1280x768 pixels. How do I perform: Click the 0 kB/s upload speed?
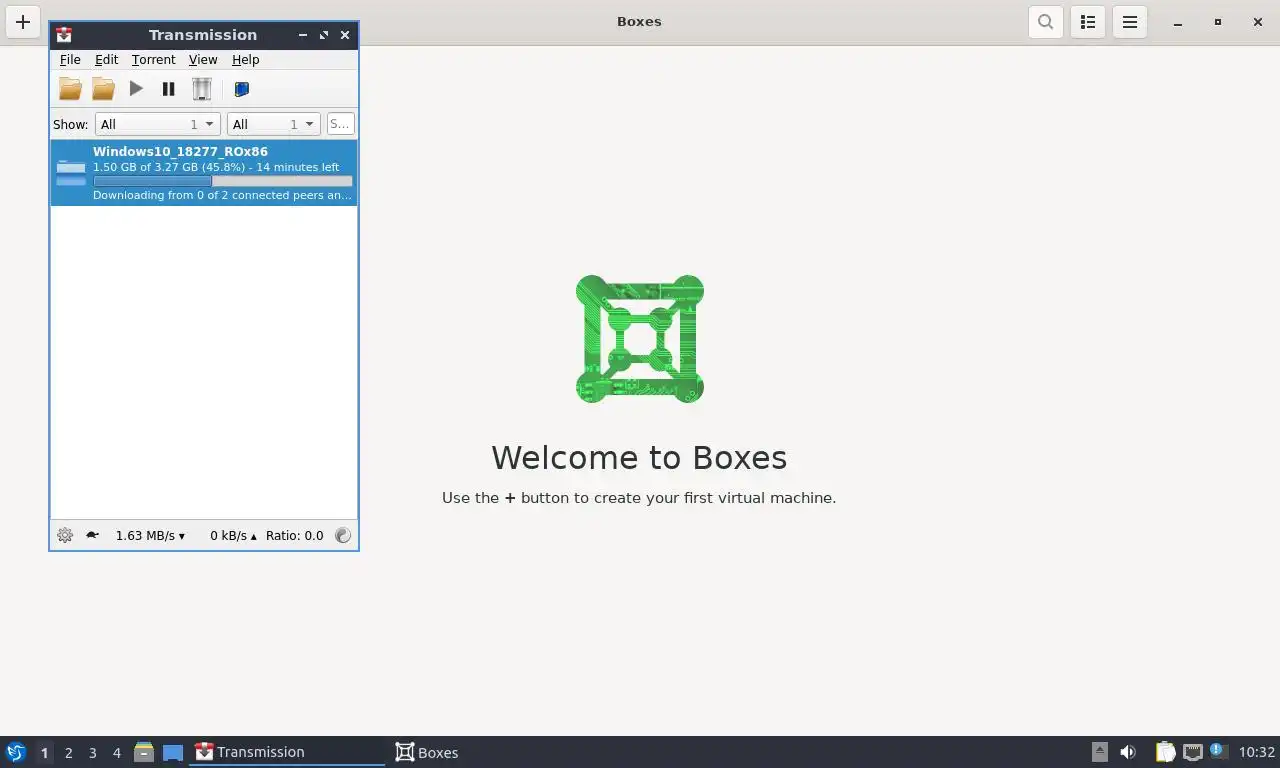(x=233, y=535)
